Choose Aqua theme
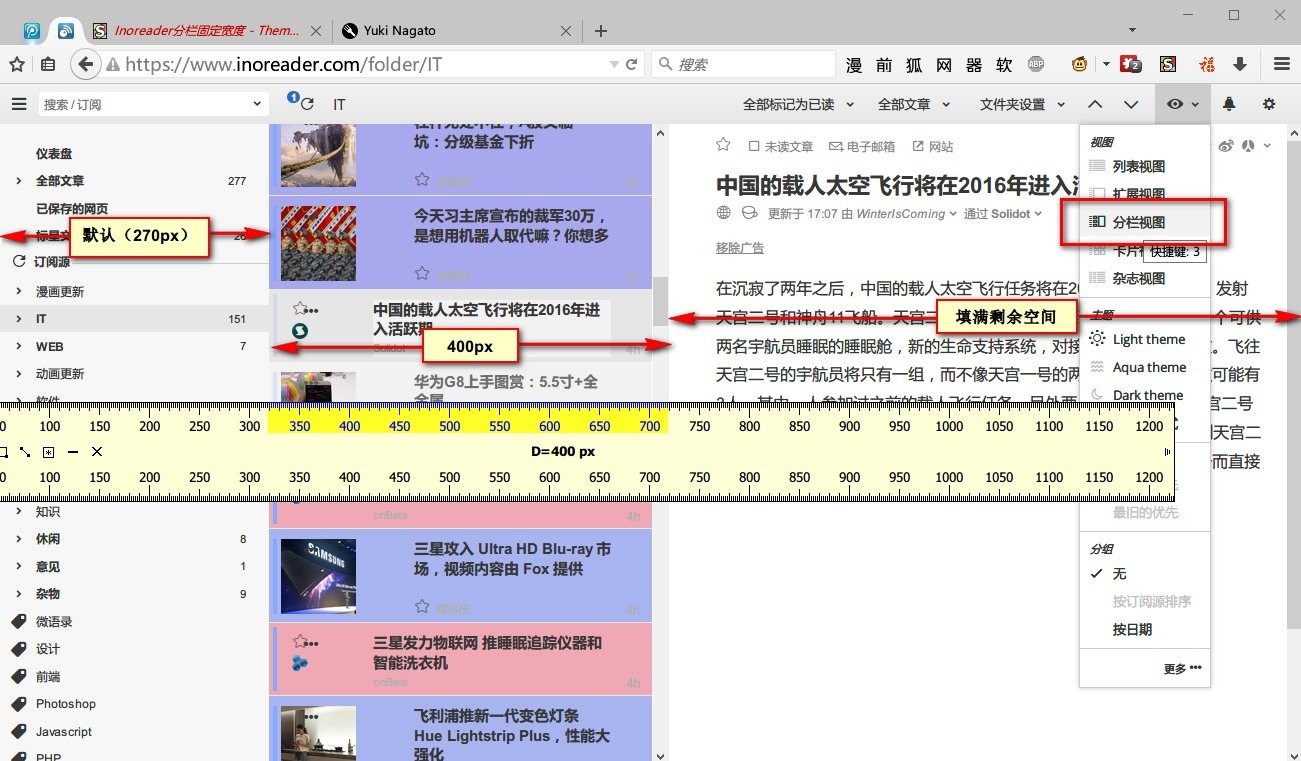Image resolution: width=1301 pixels, height=761 pixels. pos(1149,367)
